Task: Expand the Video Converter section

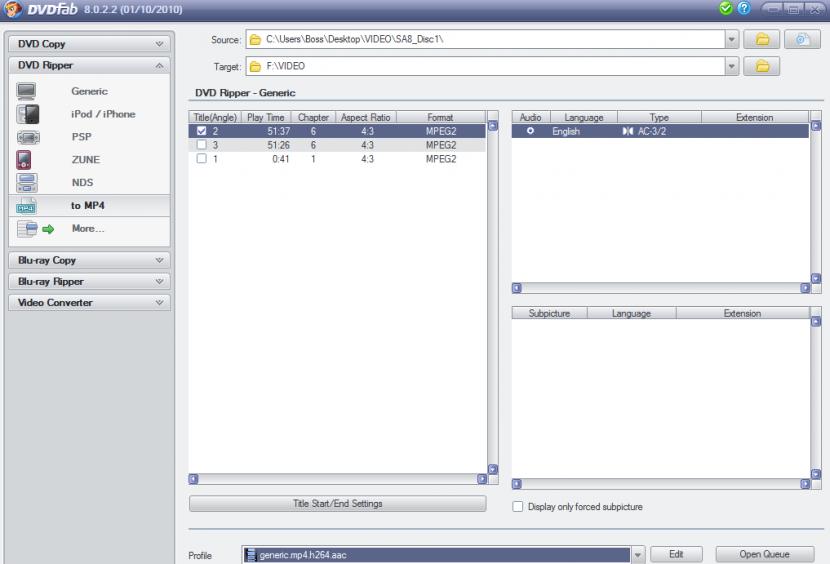Action: [89, 302]
